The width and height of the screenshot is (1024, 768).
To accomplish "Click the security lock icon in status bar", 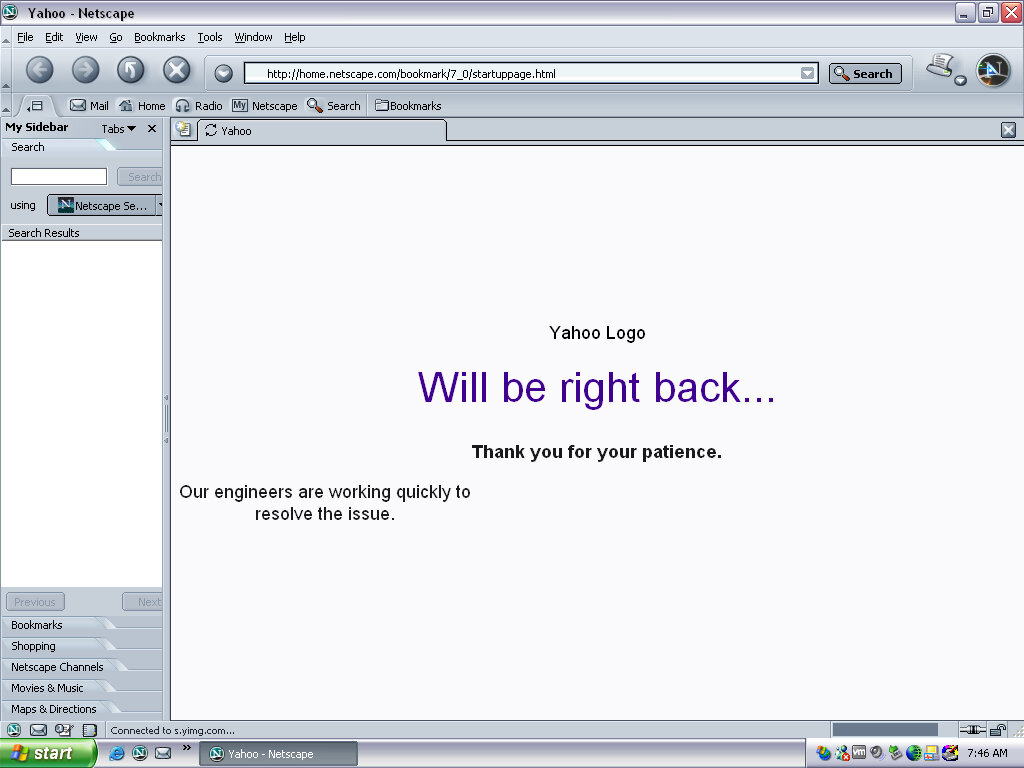I will [x=998, y=730].
